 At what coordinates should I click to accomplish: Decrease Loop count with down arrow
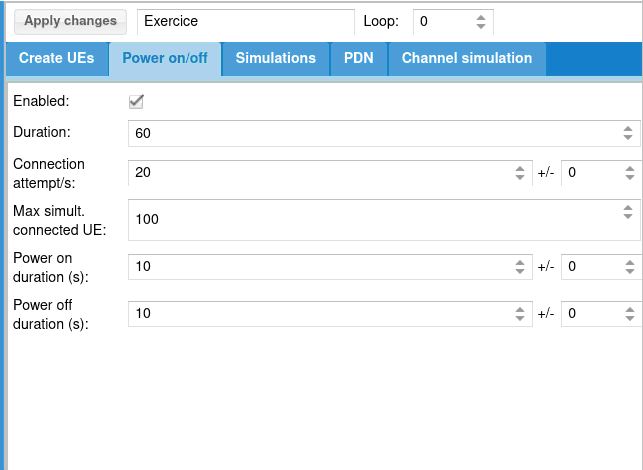[x=481, y=26]
